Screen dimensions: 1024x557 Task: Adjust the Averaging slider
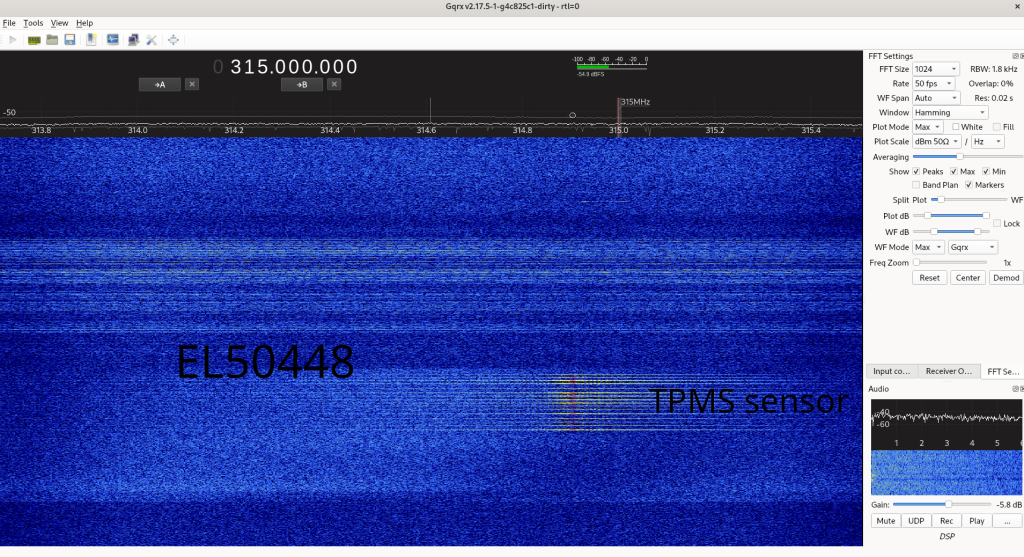tap(967, 157)
